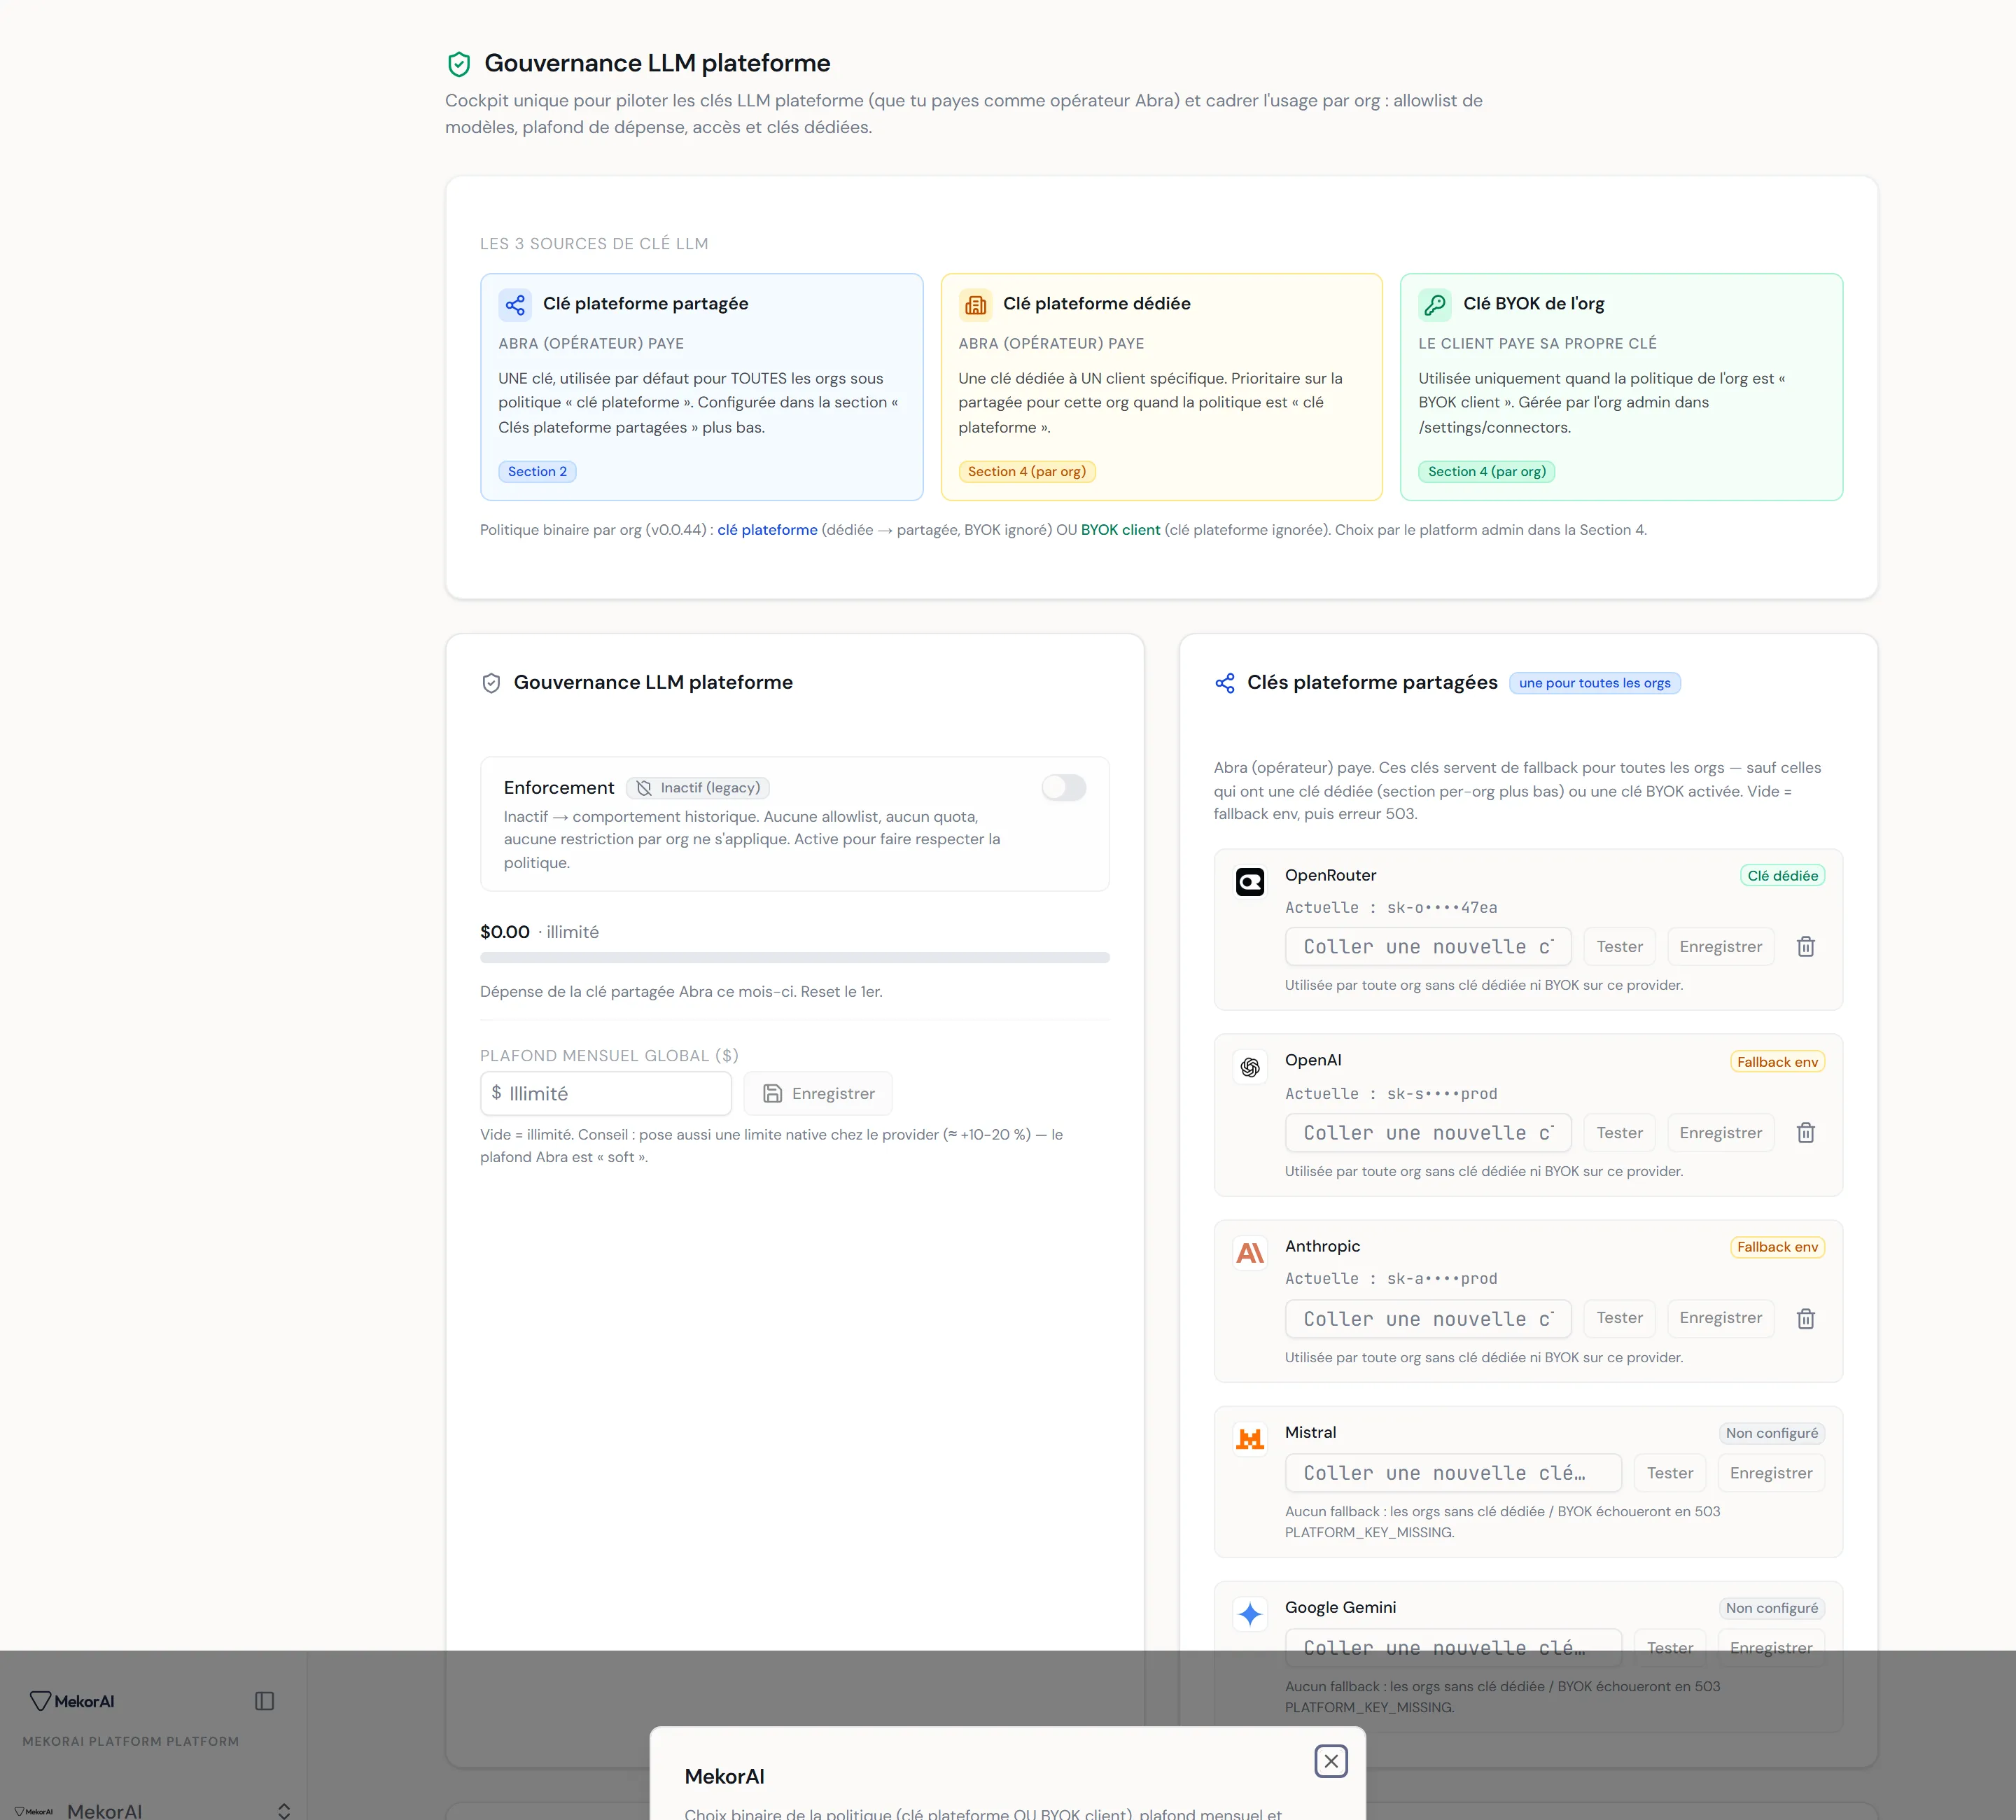Click the Section 4 badge in the Clé BYOK card

tap(1487, 472)
